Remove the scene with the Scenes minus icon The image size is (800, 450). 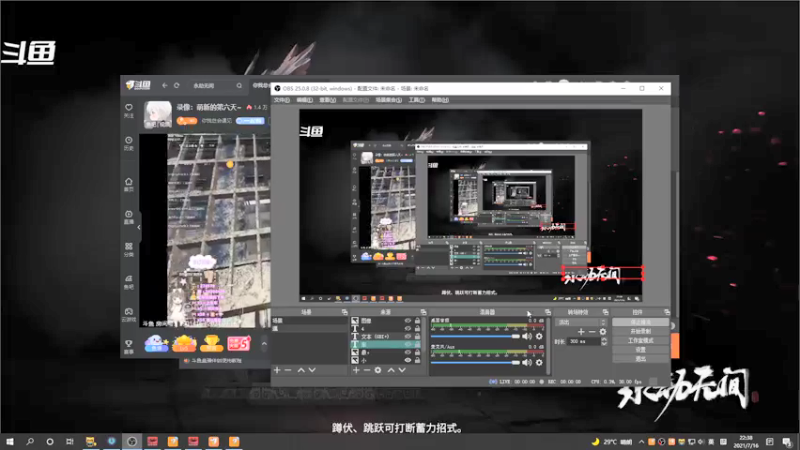pos(288,370)
